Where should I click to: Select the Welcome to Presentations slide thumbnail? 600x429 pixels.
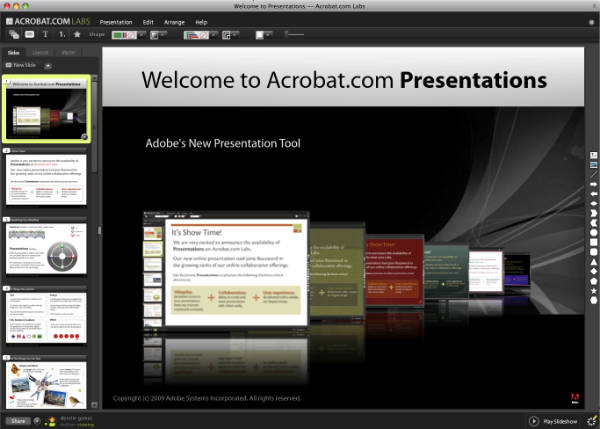[x=46, y=109]
